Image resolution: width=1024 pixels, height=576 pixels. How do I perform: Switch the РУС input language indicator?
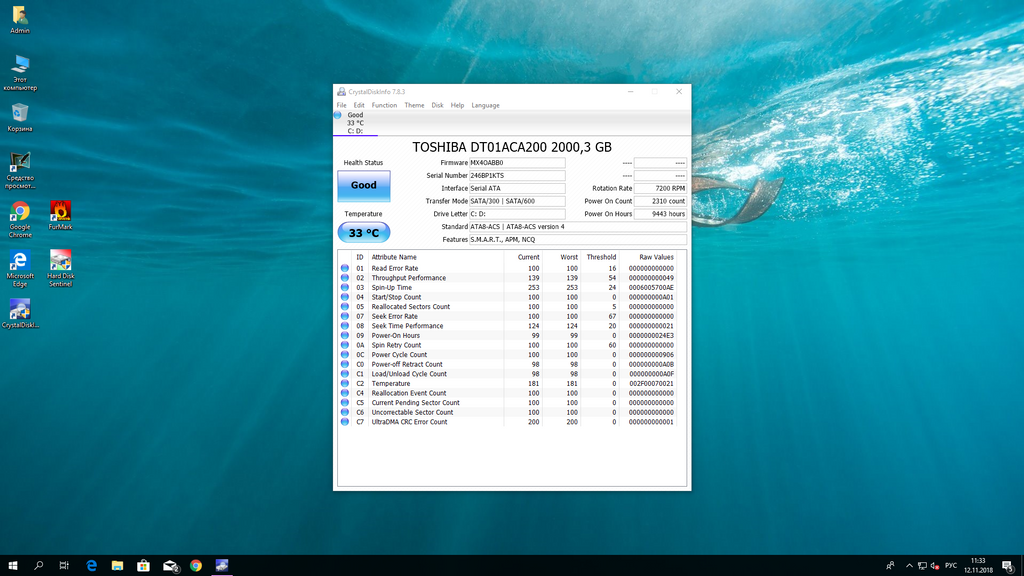coord(951,566)
